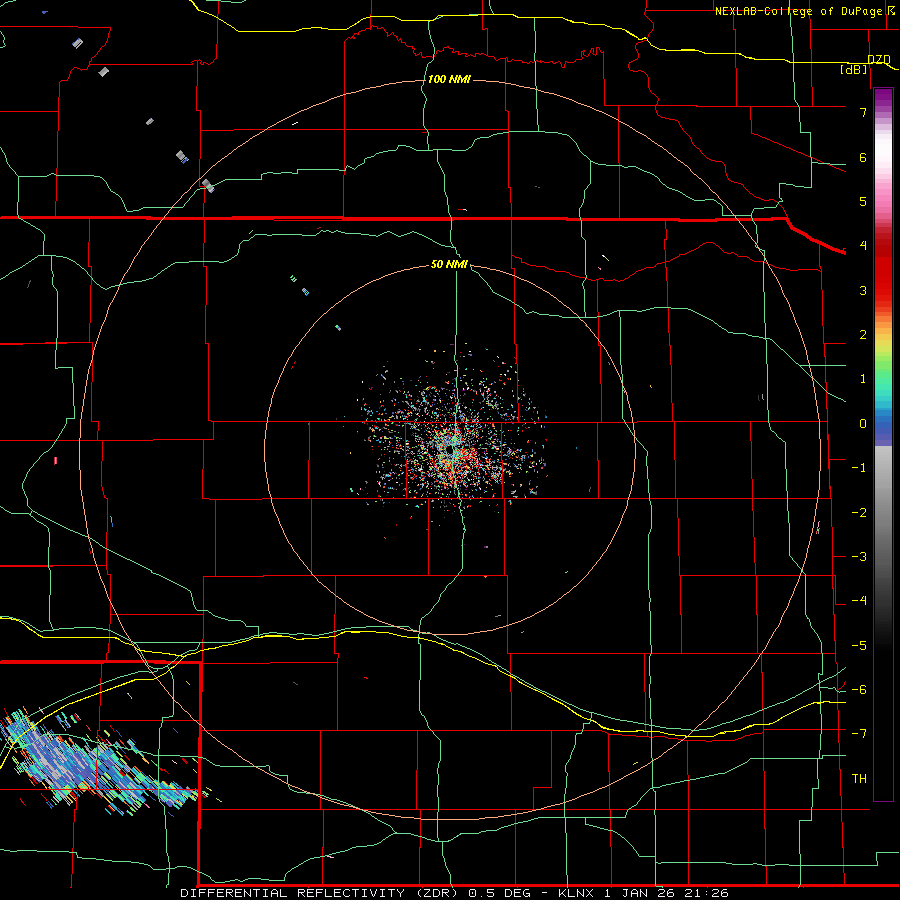Click the "3" tick label on scale
This screenshot has width=900, height=900.
point(863,290)
